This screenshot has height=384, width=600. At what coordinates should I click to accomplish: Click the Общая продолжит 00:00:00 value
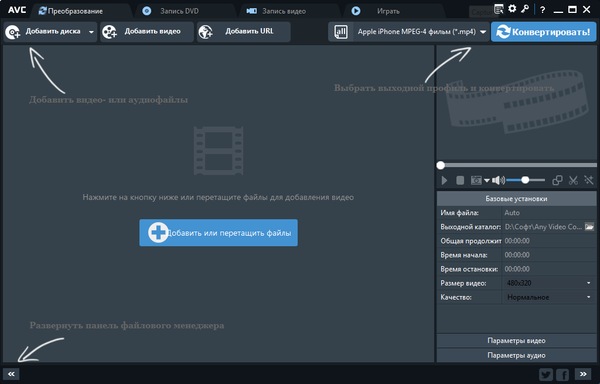pos(517,241)
